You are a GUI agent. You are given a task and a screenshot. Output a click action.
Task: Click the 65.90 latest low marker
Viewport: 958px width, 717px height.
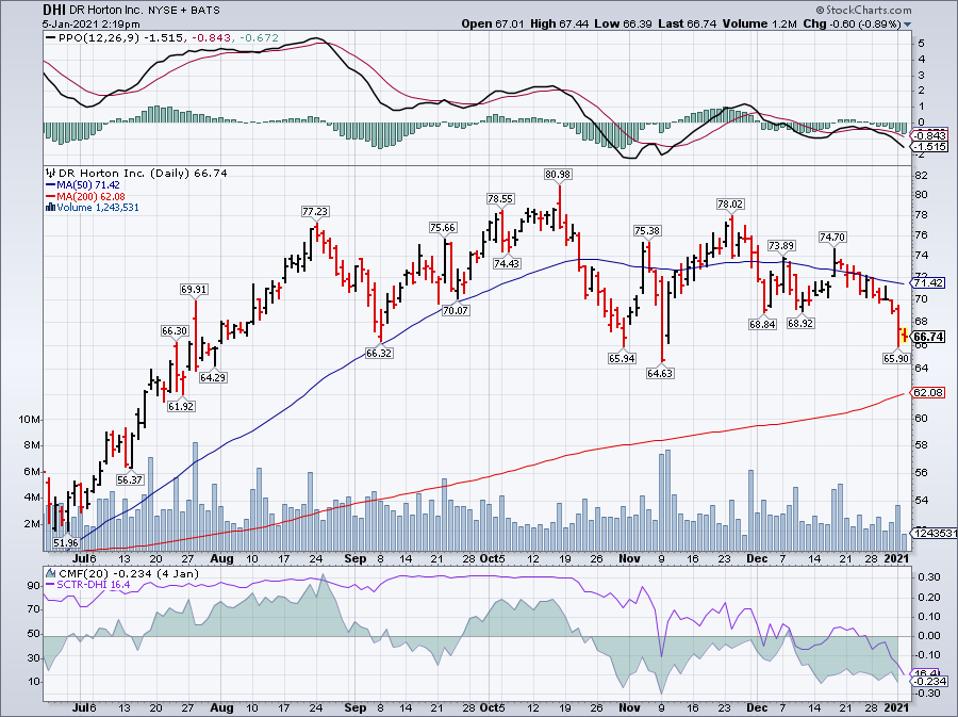pyautogui.click(x=896, y=358)
